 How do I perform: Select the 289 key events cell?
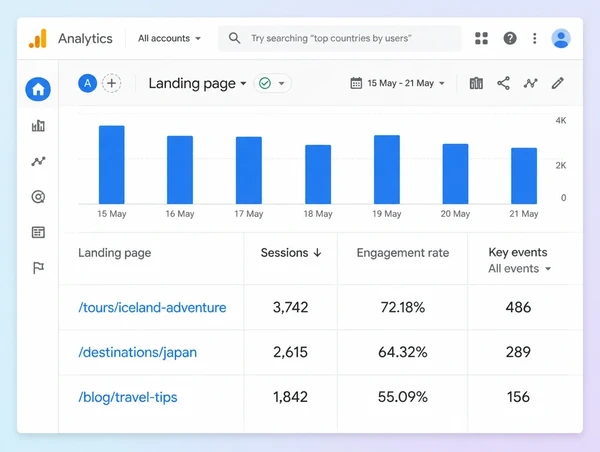[518, 352]
